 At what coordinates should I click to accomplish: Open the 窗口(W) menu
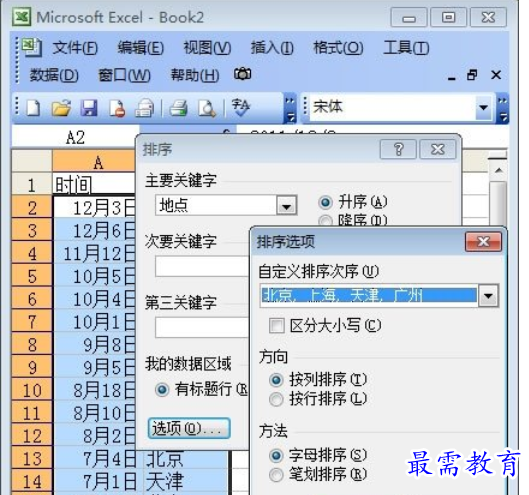[x=124, y=75]
